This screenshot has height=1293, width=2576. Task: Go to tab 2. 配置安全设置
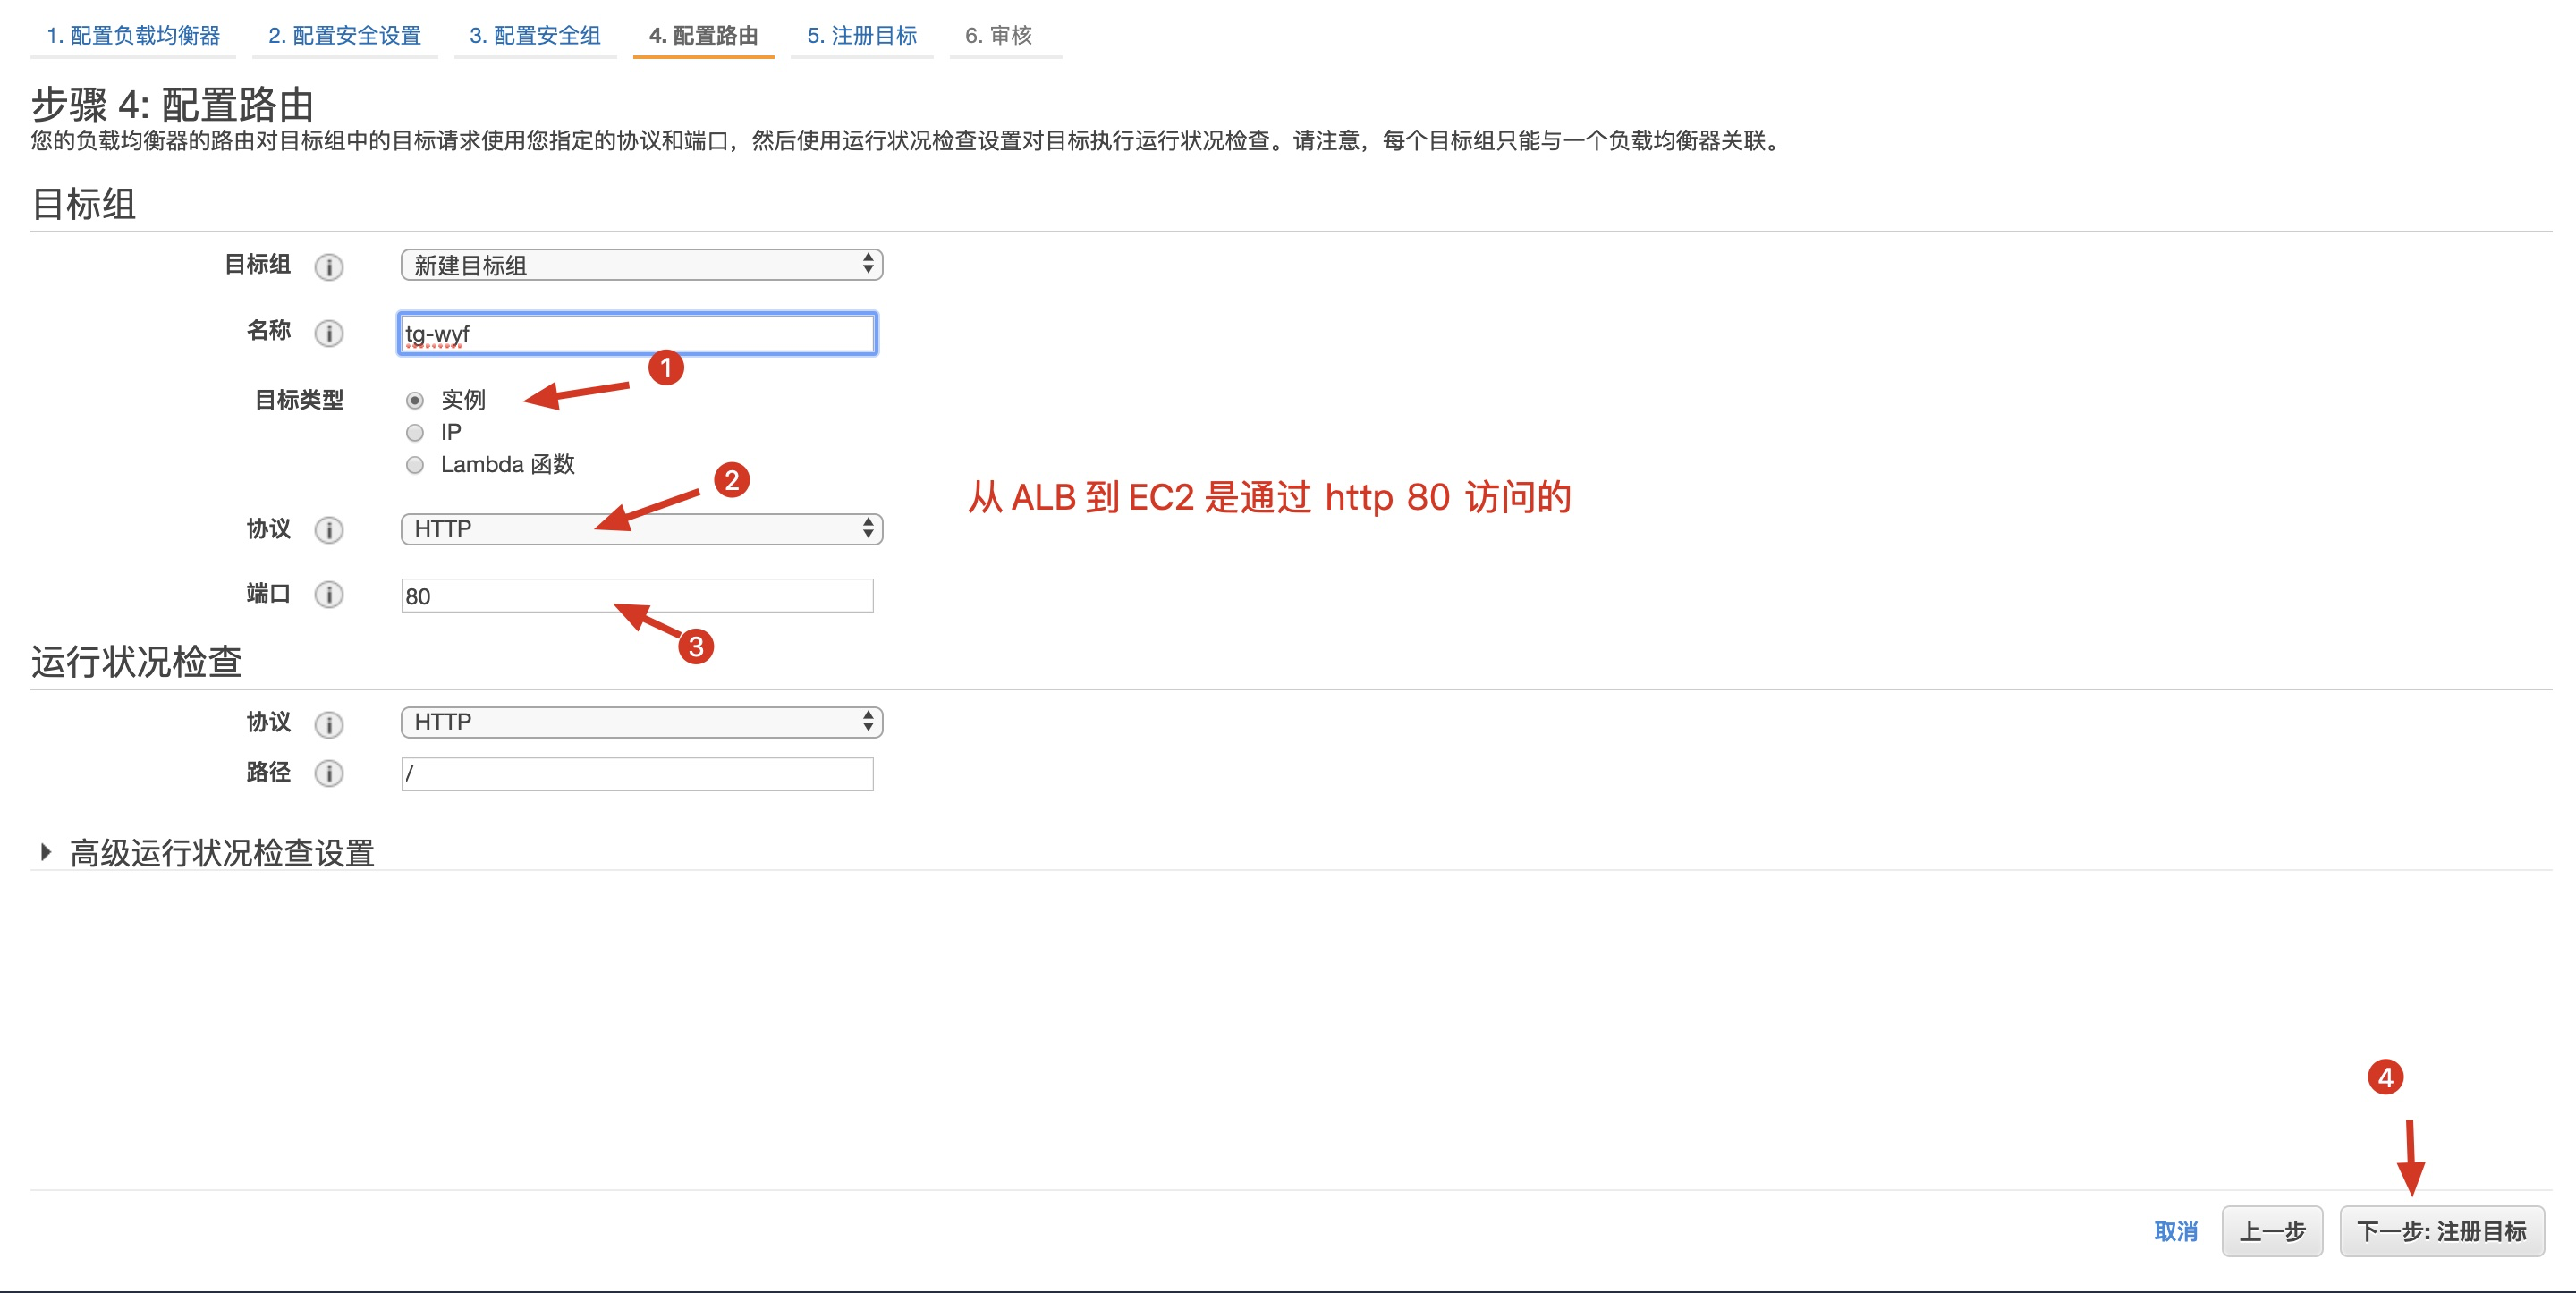coord(345,36)
